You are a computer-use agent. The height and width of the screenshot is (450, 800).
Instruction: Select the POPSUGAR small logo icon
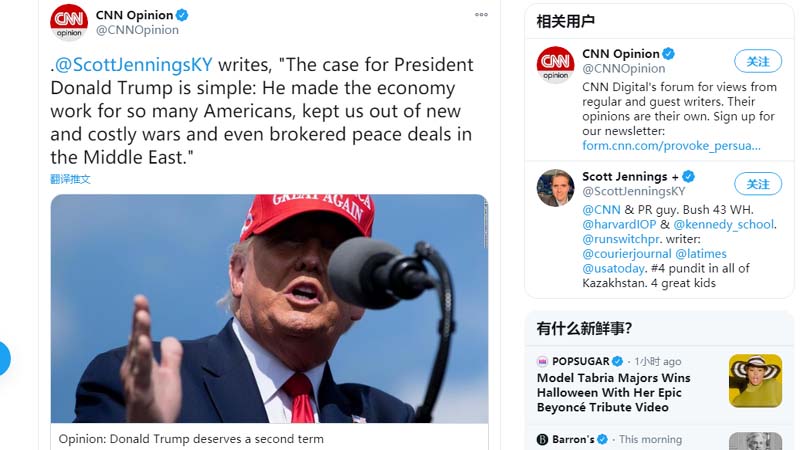point(542,362)
